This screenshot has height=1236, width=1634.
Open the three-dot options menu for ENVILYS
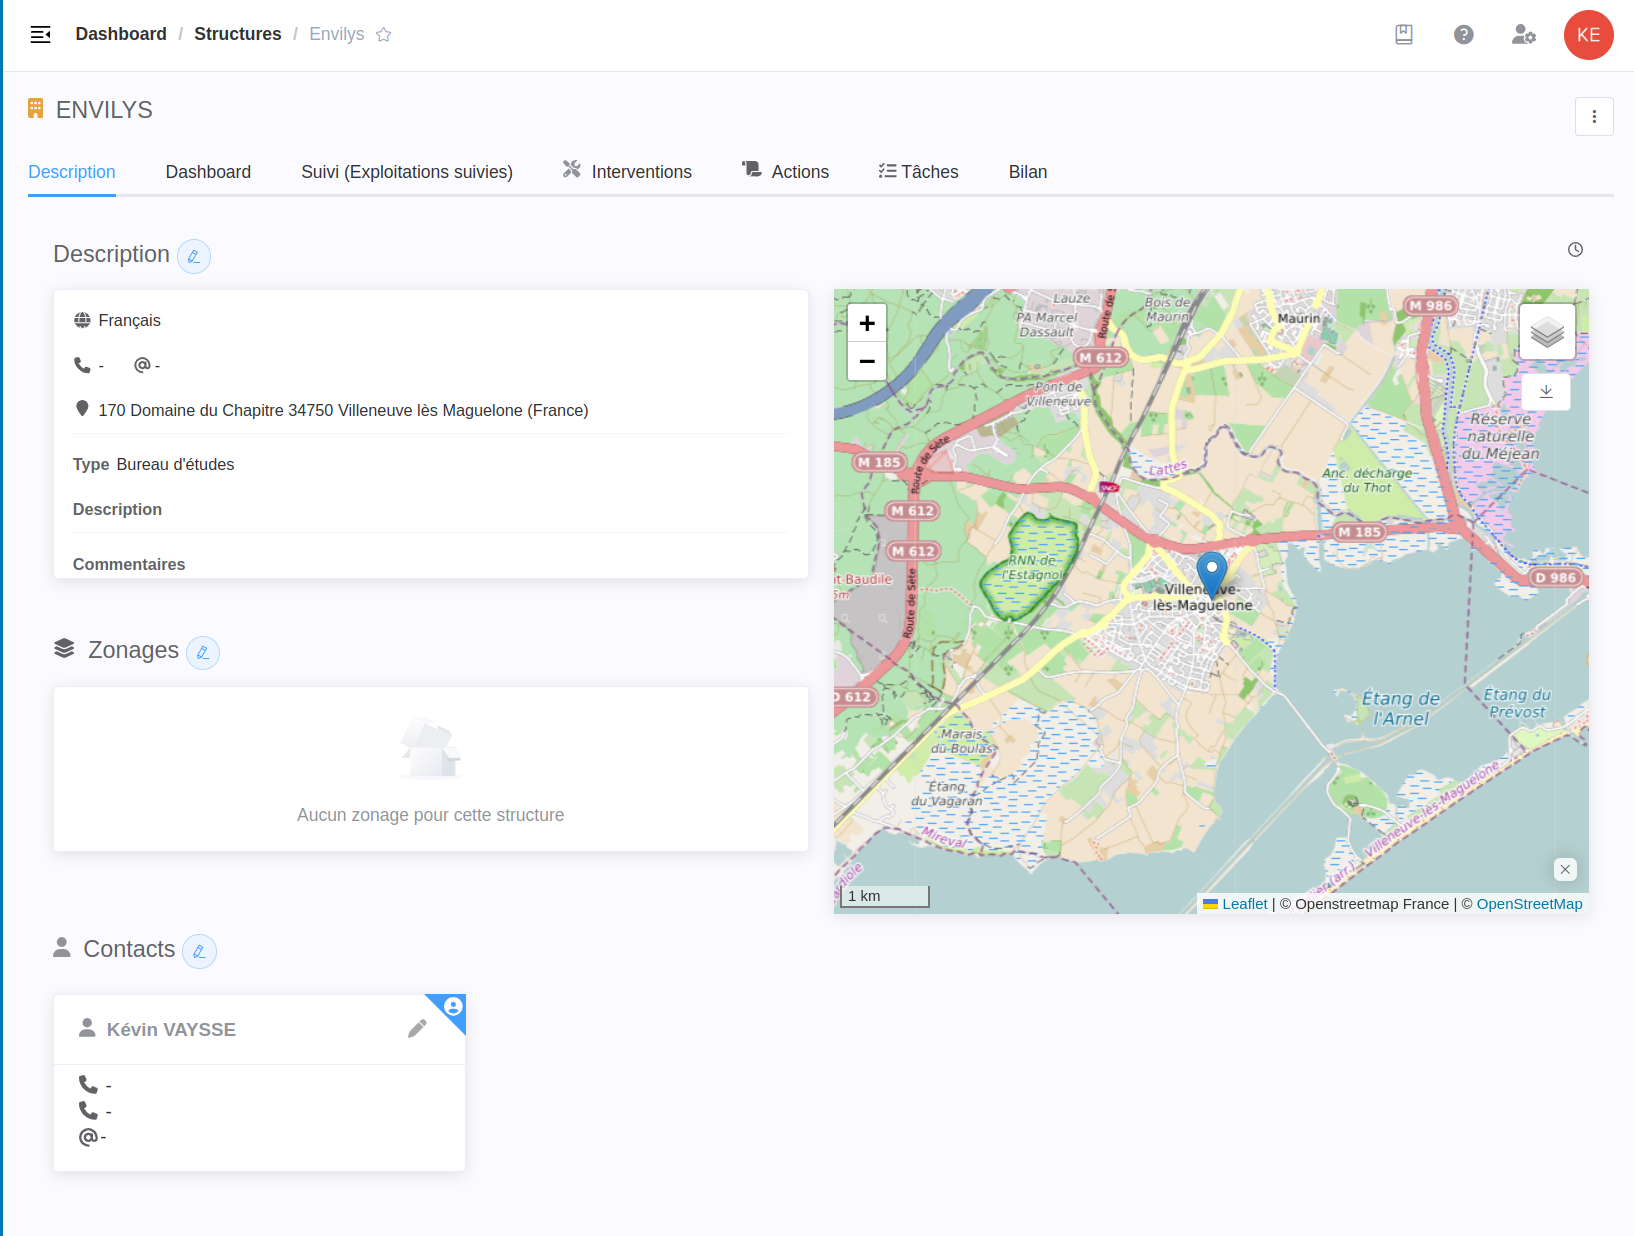point(1594,117)
